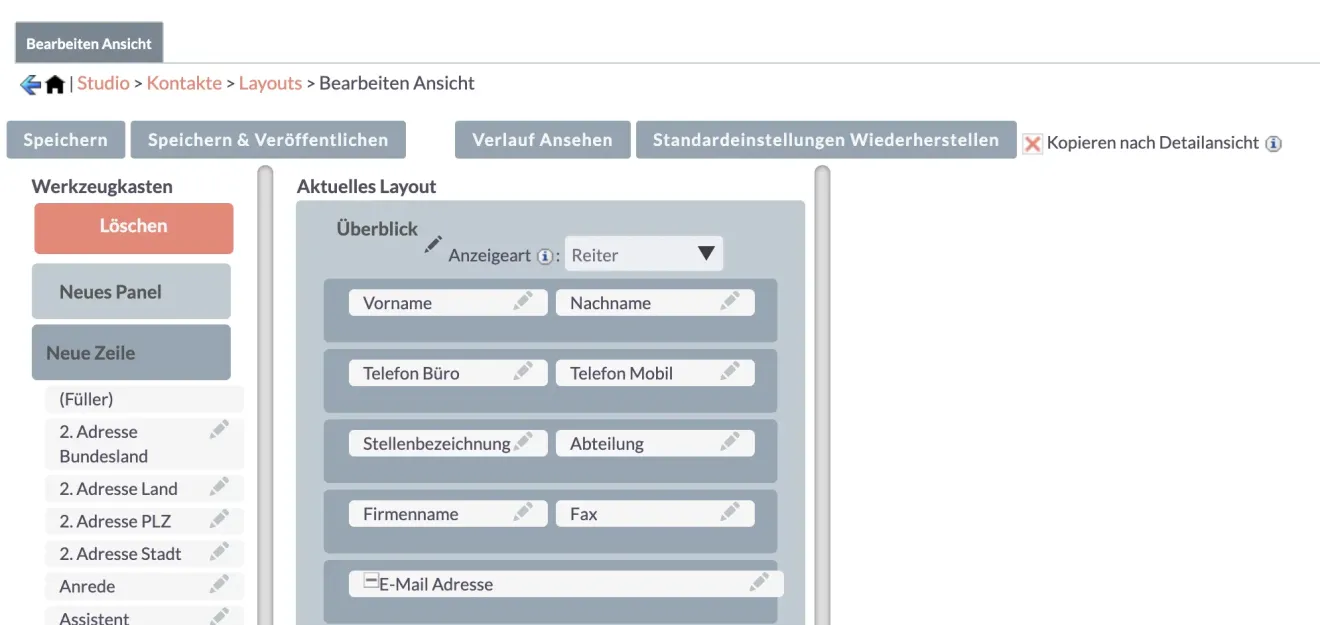Click the home icon next to the breadcrumb

tap(53, 84)
